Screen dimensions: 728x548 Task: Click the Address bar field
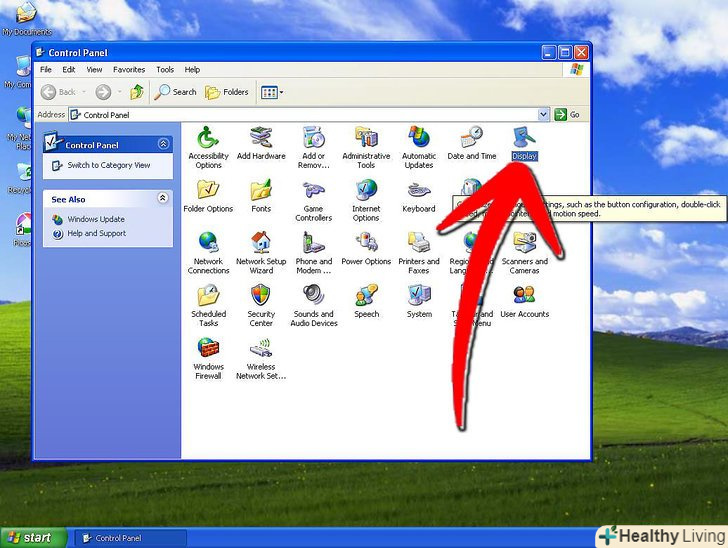tap(309, 114)
